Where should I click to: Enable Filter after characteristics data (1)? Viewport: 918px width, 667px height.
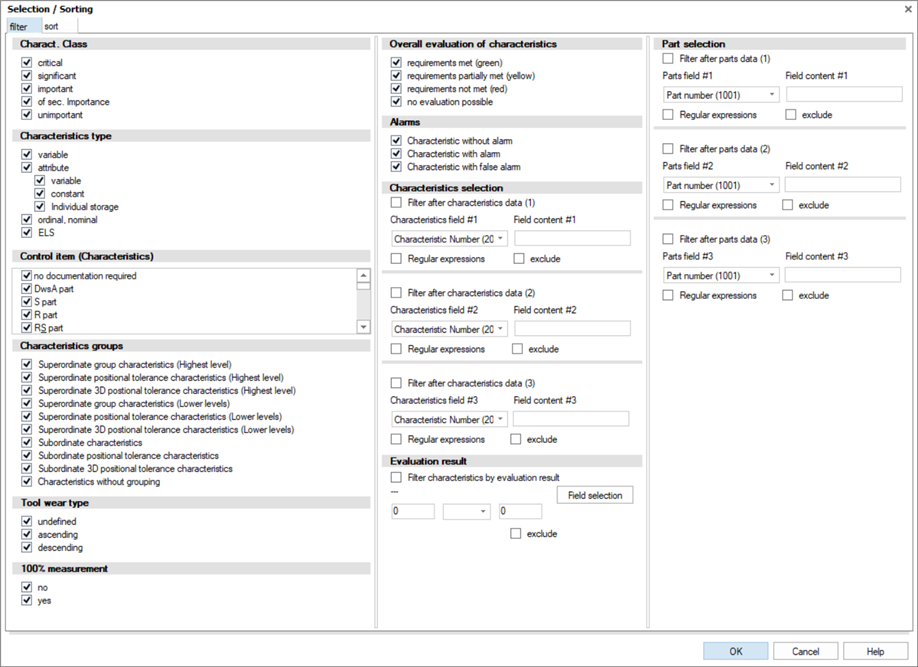396,203
